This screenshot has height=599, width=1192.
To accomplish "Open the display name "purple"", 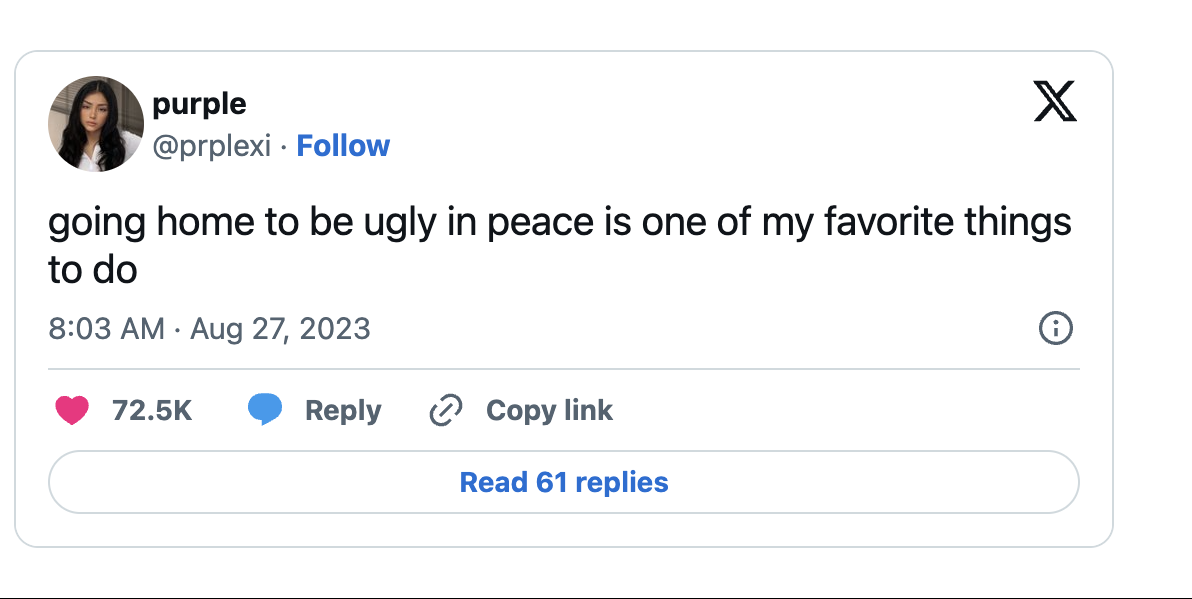I will [x=199, y=103].
